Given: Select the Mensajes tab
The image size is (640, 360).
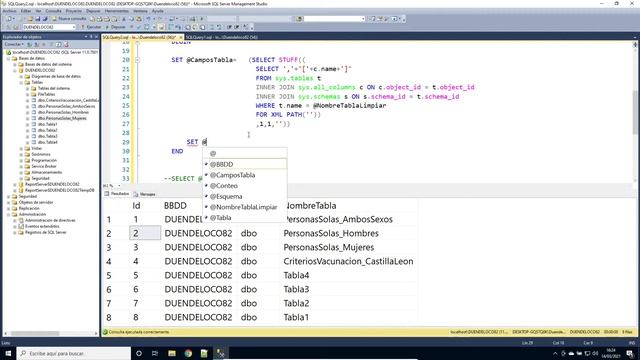Looking at the screenshot, I should 144,194.
